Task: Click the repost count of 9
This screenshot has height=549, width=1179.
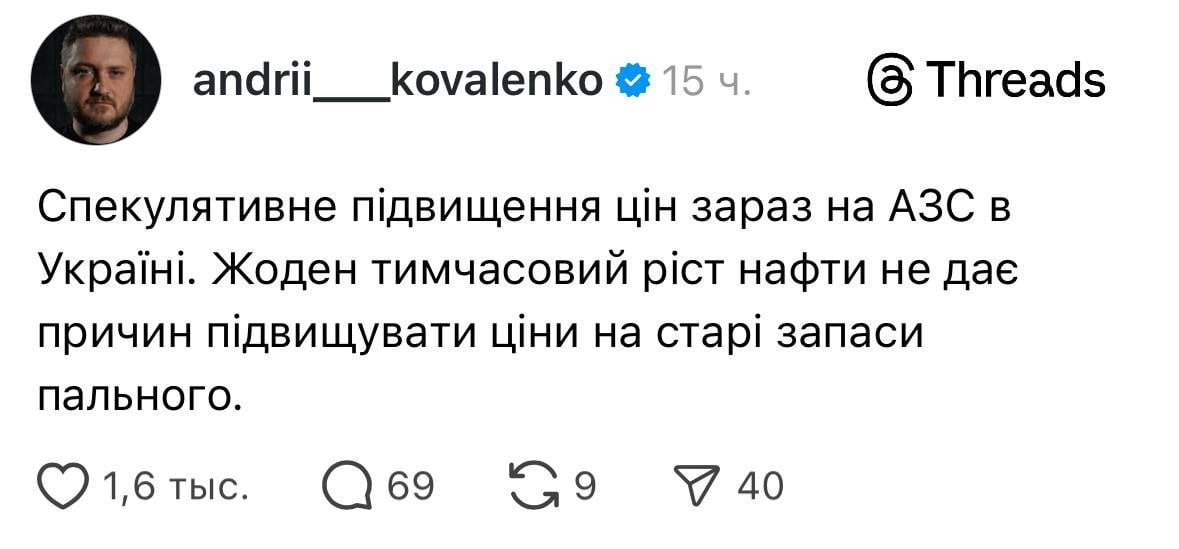Action: pos(586,487)
